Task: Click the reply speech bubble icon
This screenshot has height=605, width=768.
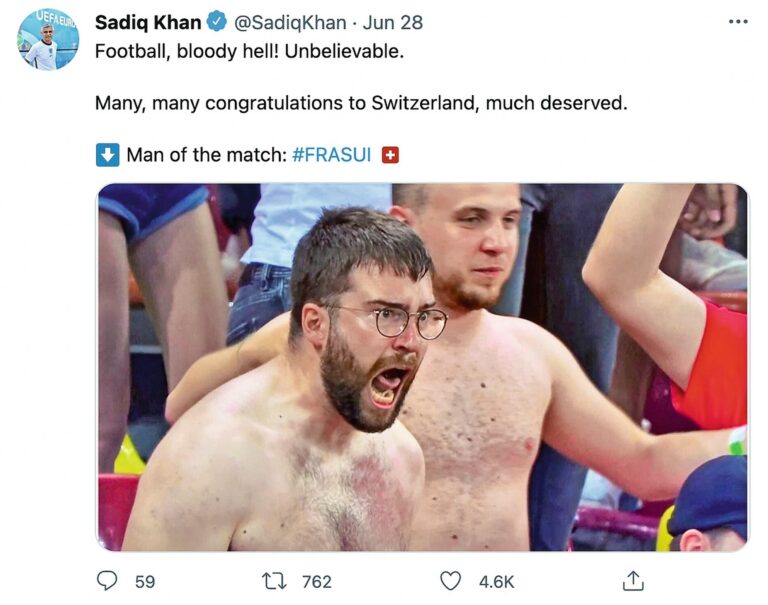Action: point(107,581)
